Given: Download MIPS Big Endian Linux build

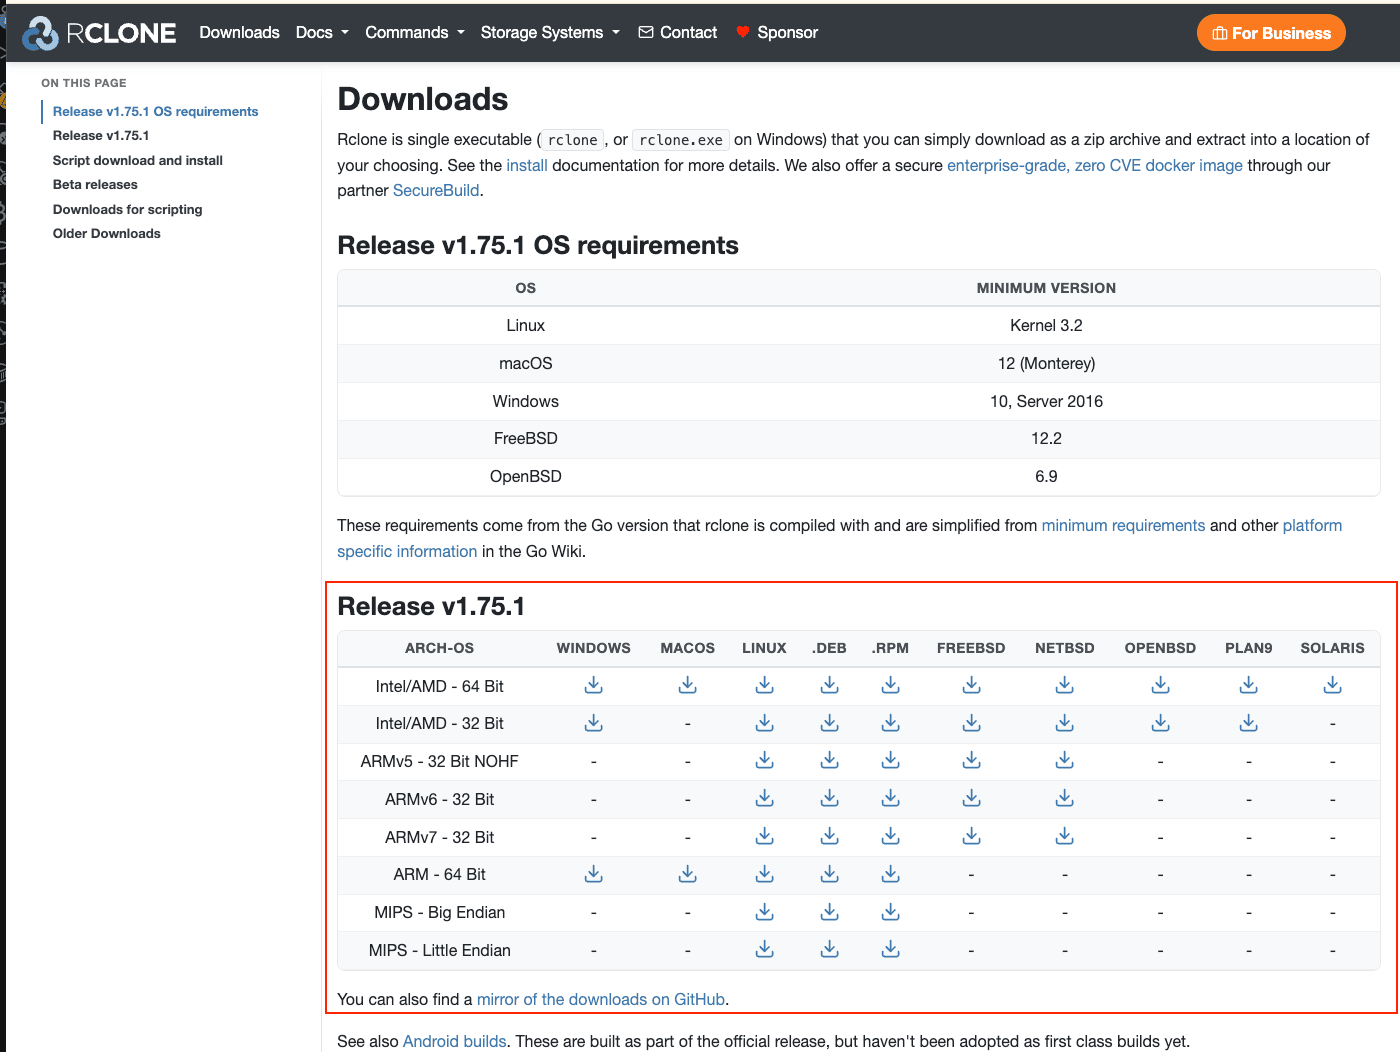Looking at the screenshot, I should click(x=765, y=912).
